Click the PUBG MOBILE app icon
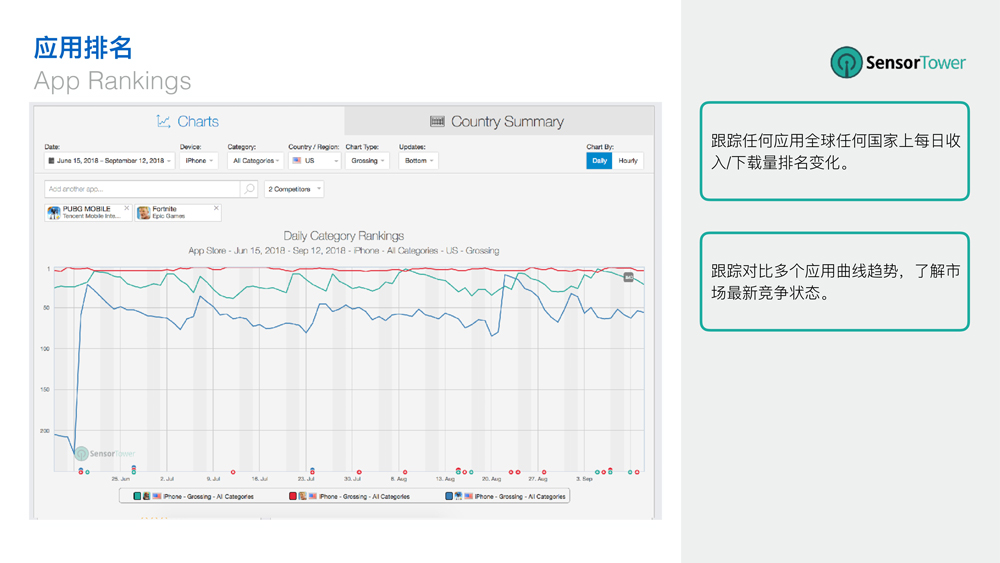 pos(54,212)
